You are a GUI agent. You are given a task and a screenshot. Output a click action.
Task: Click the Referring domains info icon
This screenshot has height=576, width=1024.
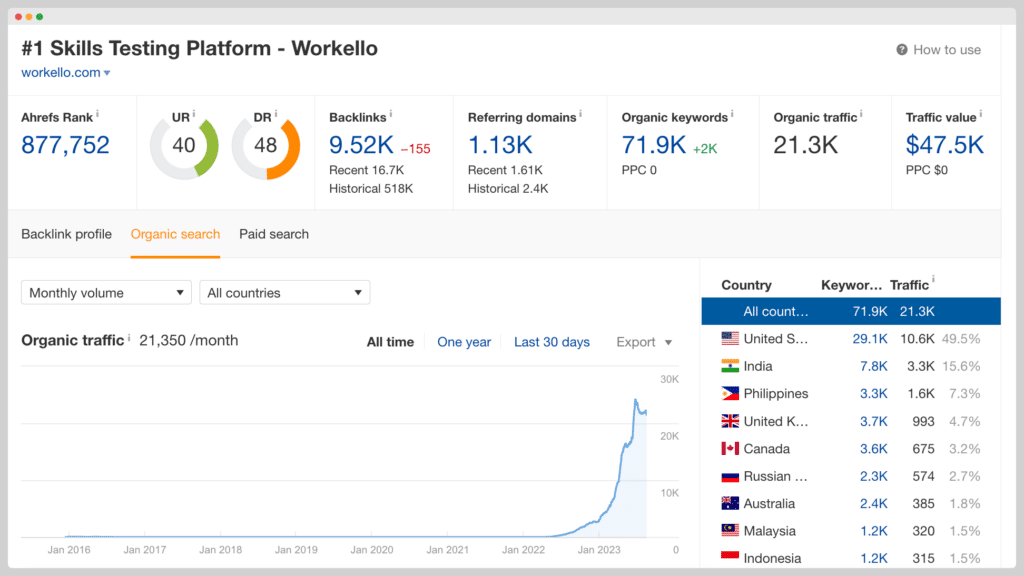coord(581,114)
